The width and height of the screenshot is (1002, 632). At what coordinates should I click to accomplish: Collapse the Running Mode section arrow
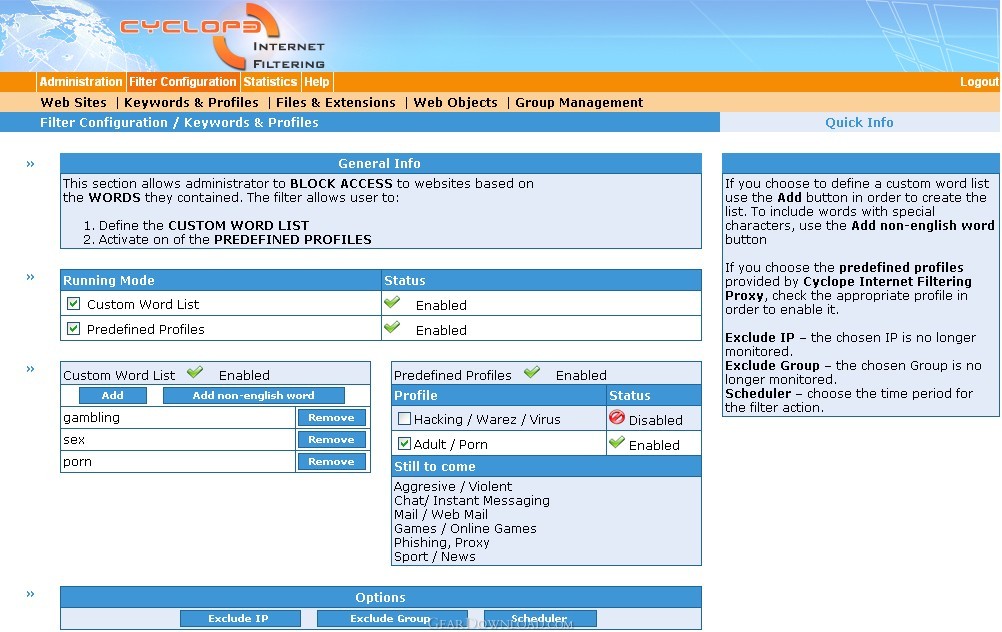pyautogui.click(x=30, y=277)
